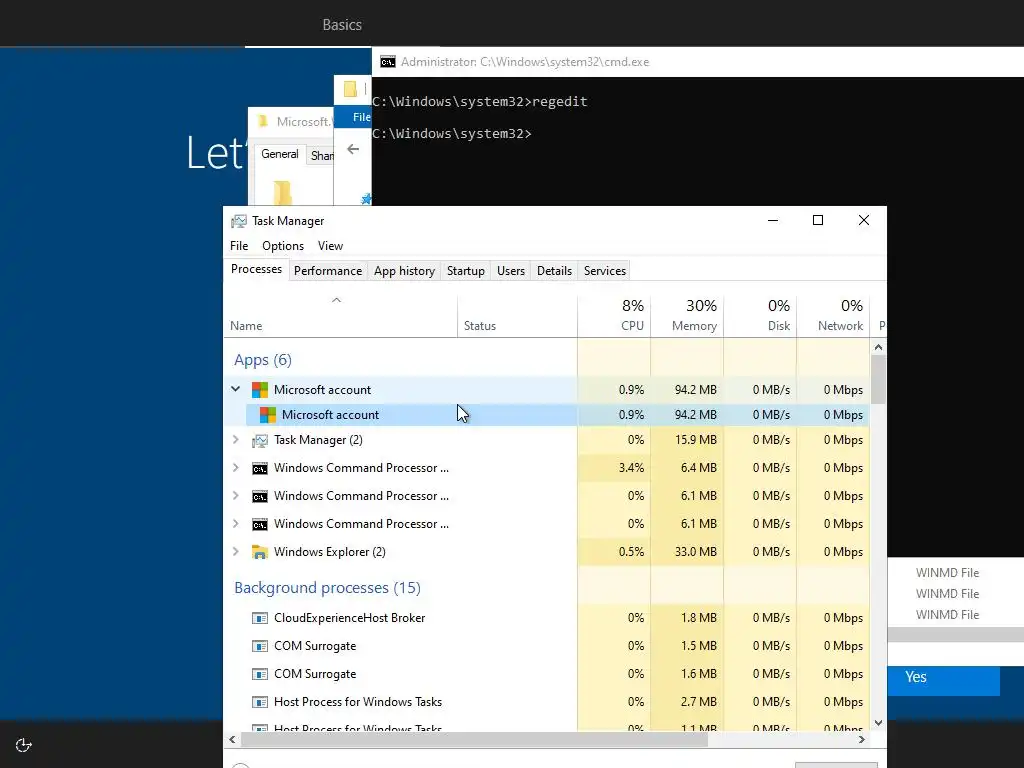Image resolution: width=1024 pixels, height=768 pixels.
Task: Click the Apps (6) group heading
Action: [x=263, y=360]
